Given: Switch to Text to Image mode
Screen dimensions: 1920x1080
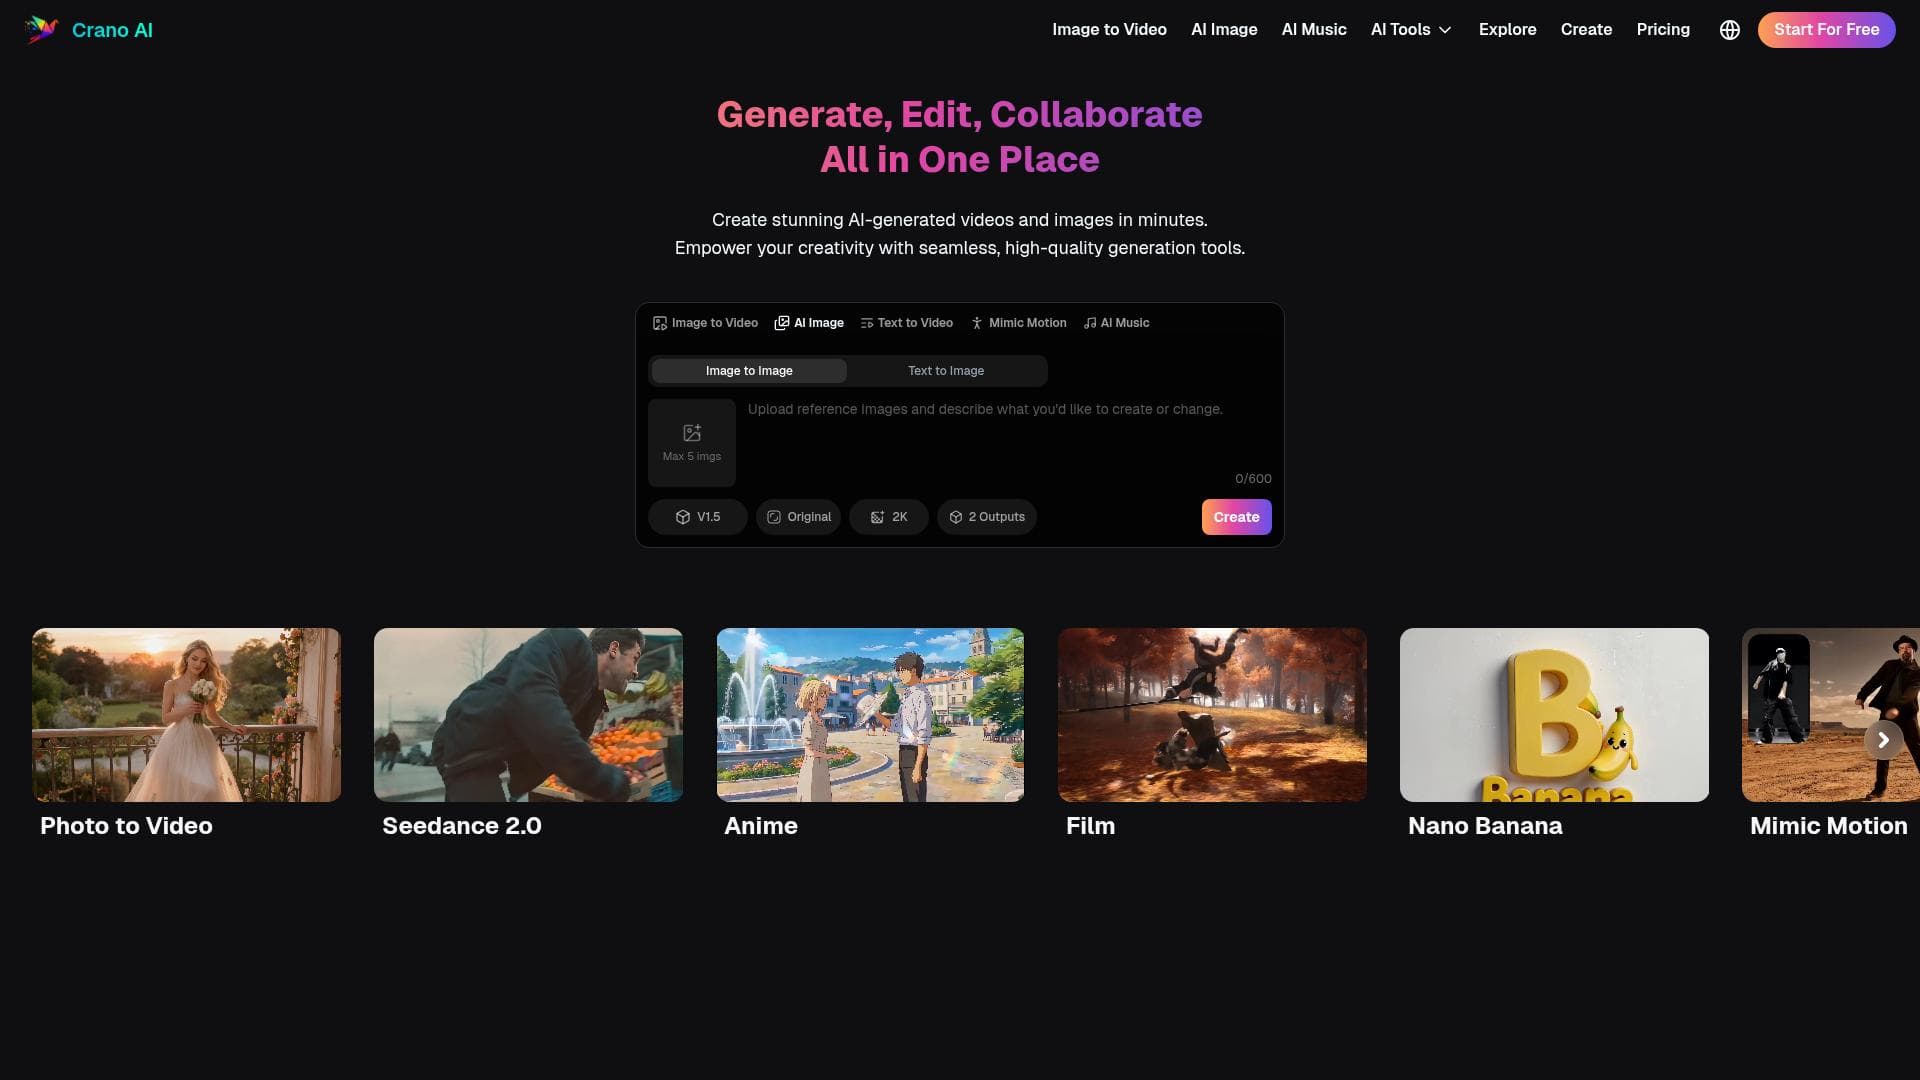Looking at the screenshot, I should point(945,371).
